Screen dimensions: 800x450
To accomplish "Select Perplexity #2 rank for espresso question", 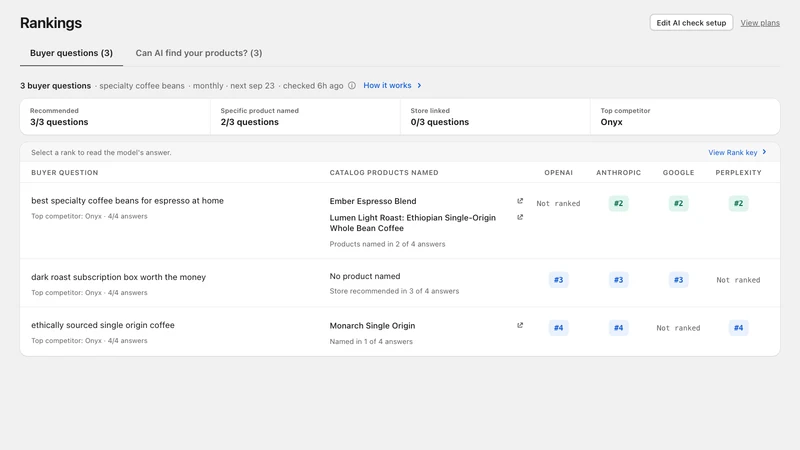I will pyautogui.click(x=738, y=204).
